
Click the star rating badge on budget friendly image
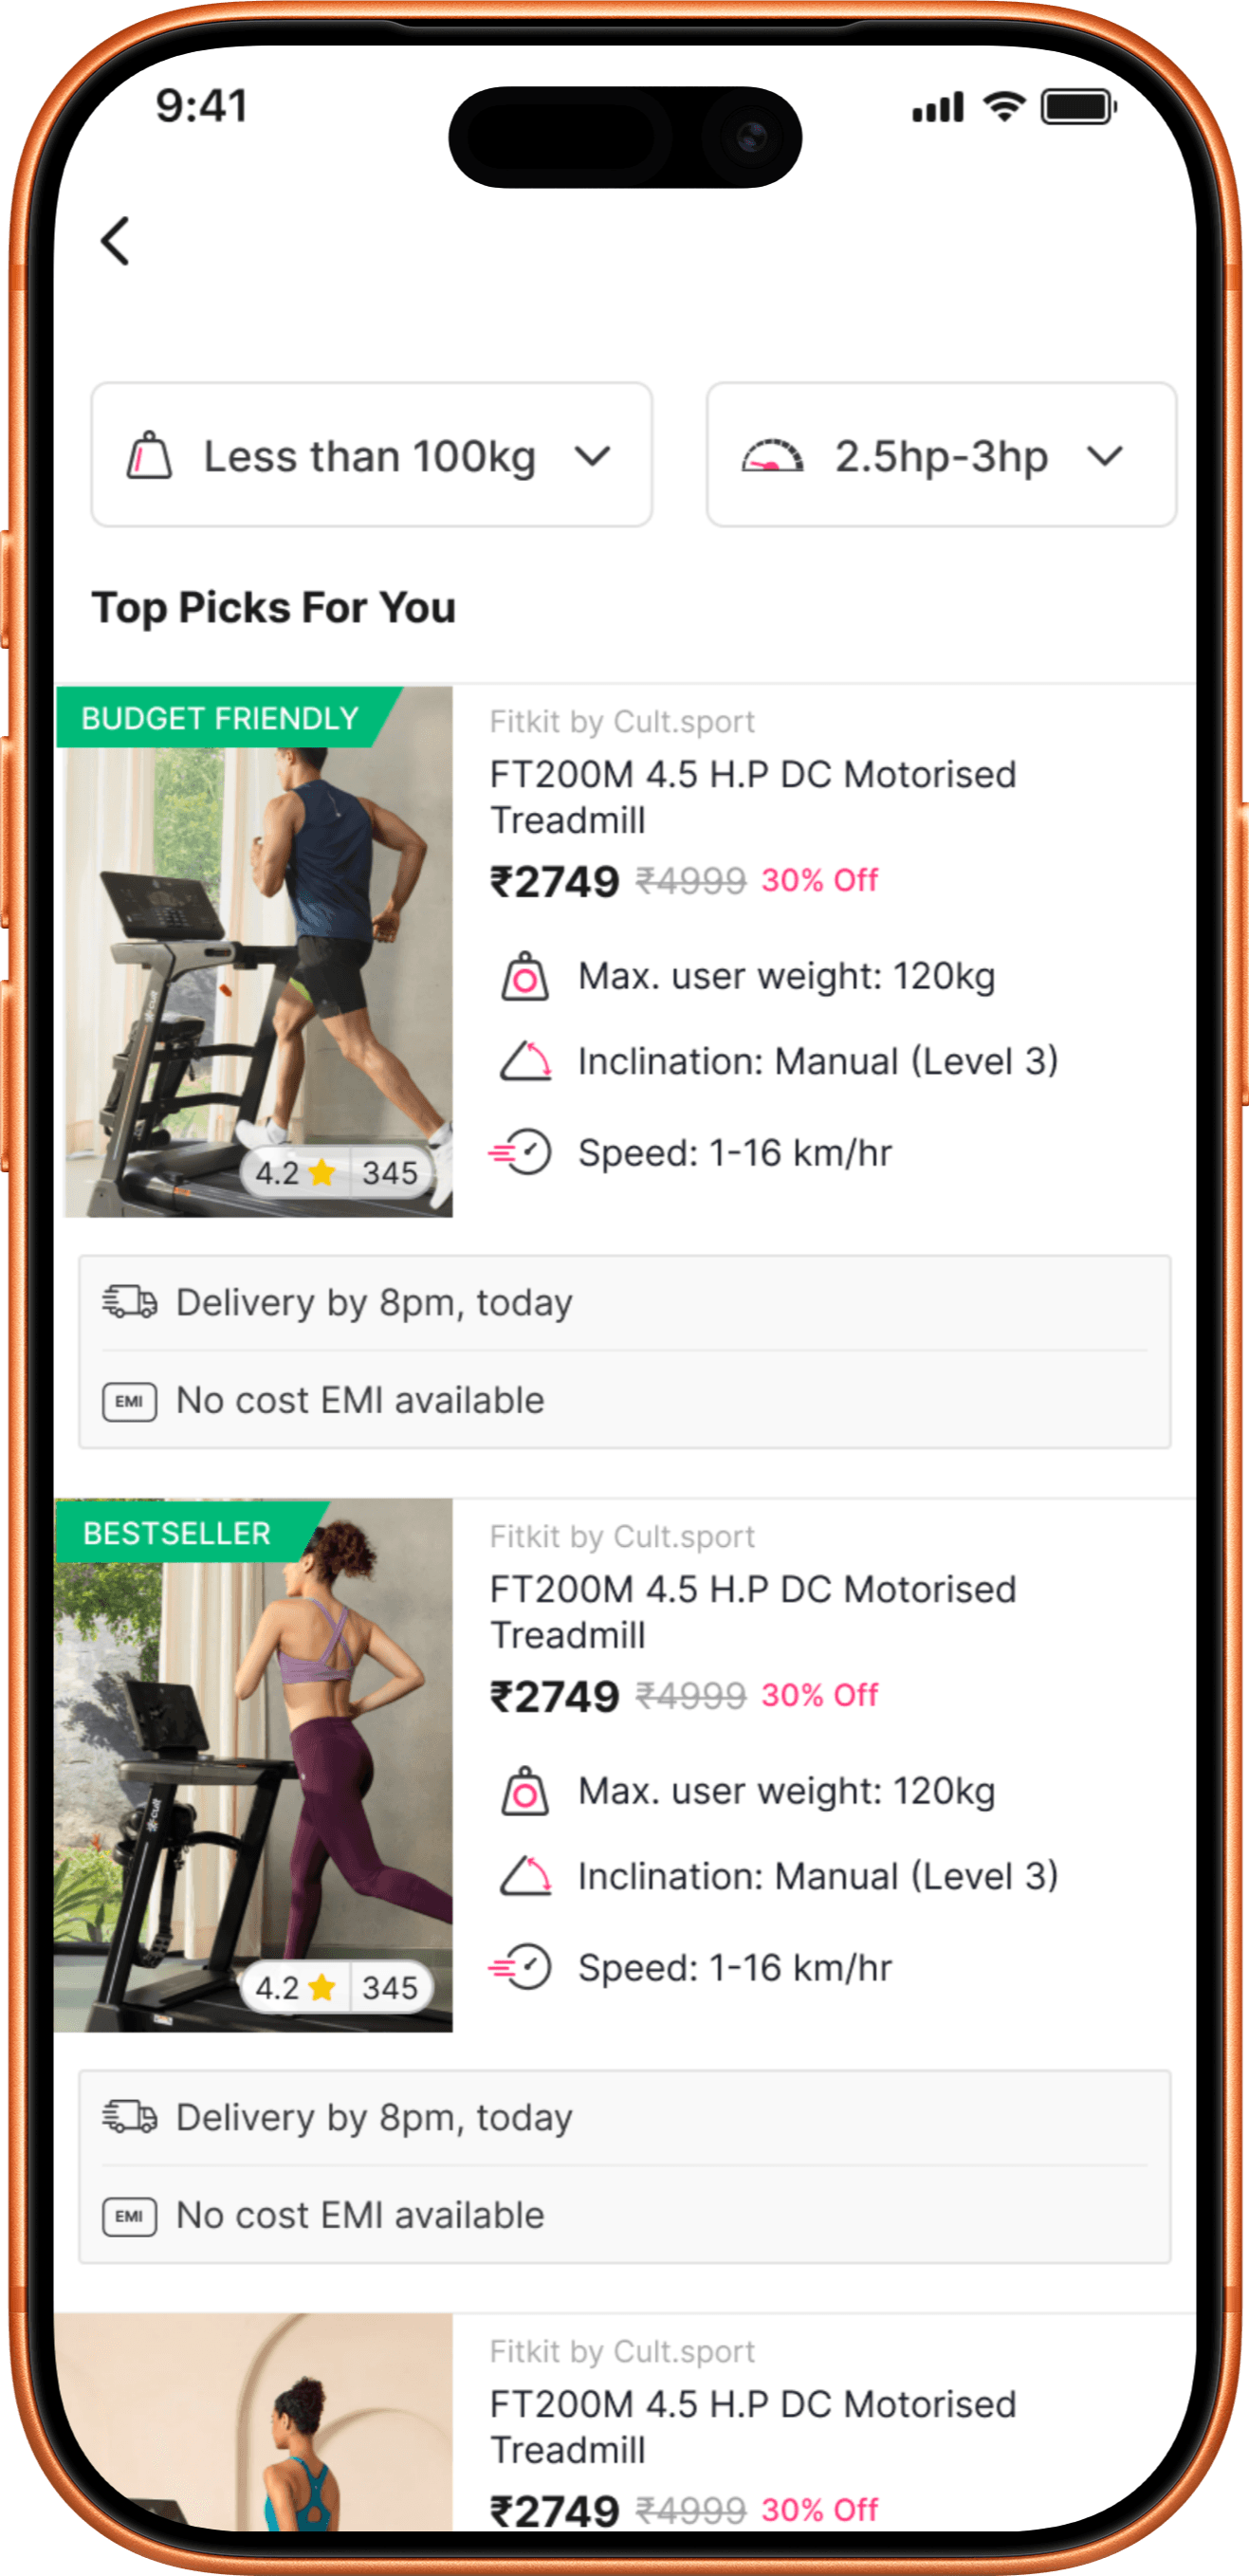pos(337,1172)
